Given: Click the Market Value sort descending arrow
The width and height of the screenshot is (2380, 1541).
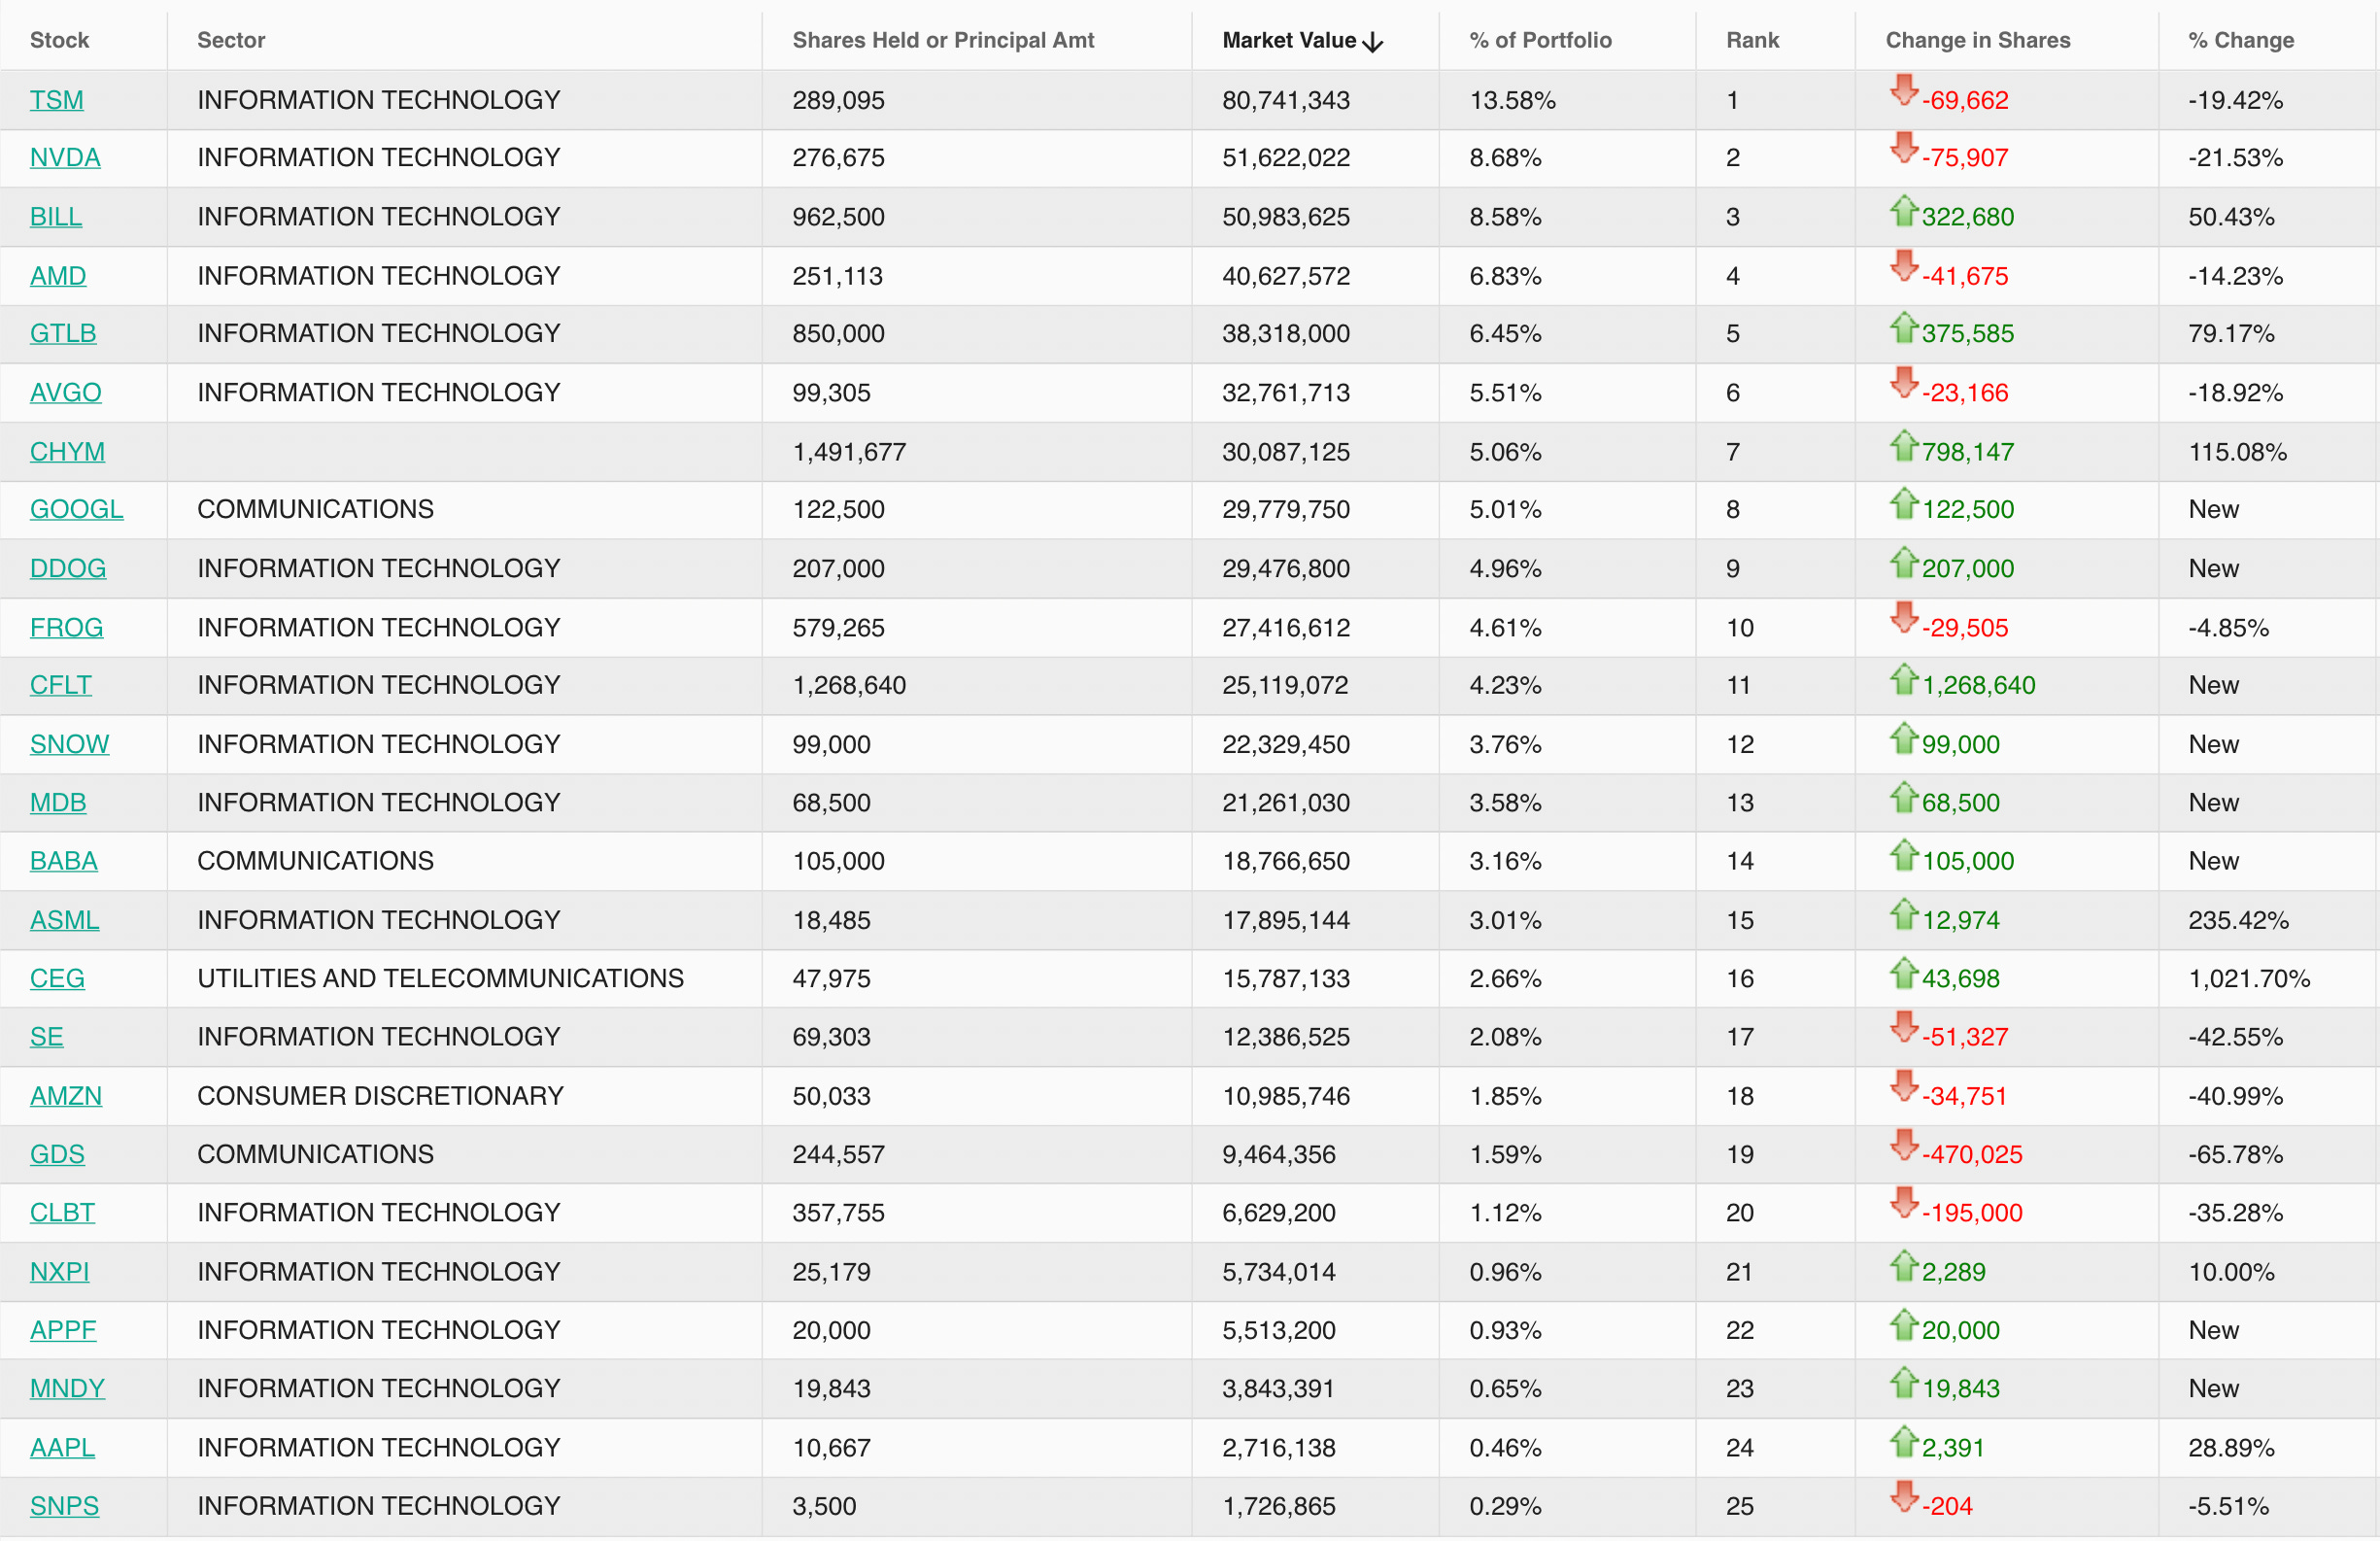Looking at the screenshot, I should click(x=1373, y=41).
